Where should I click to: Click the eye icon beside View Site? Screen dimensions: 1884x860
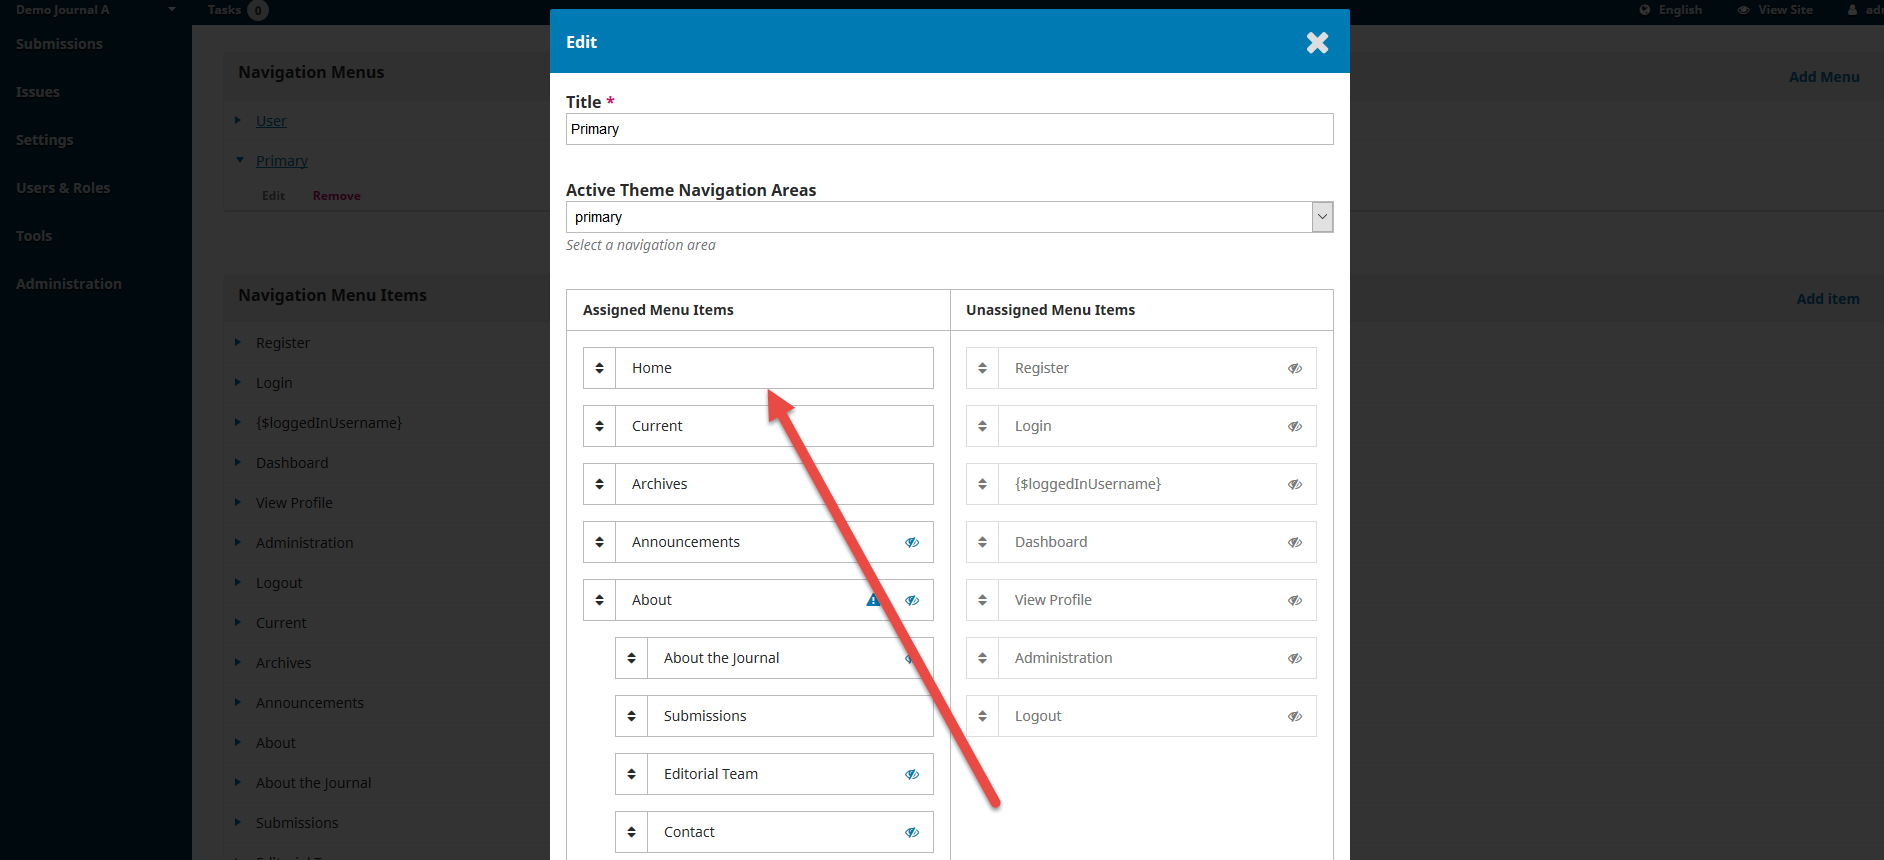(1744, 10)
